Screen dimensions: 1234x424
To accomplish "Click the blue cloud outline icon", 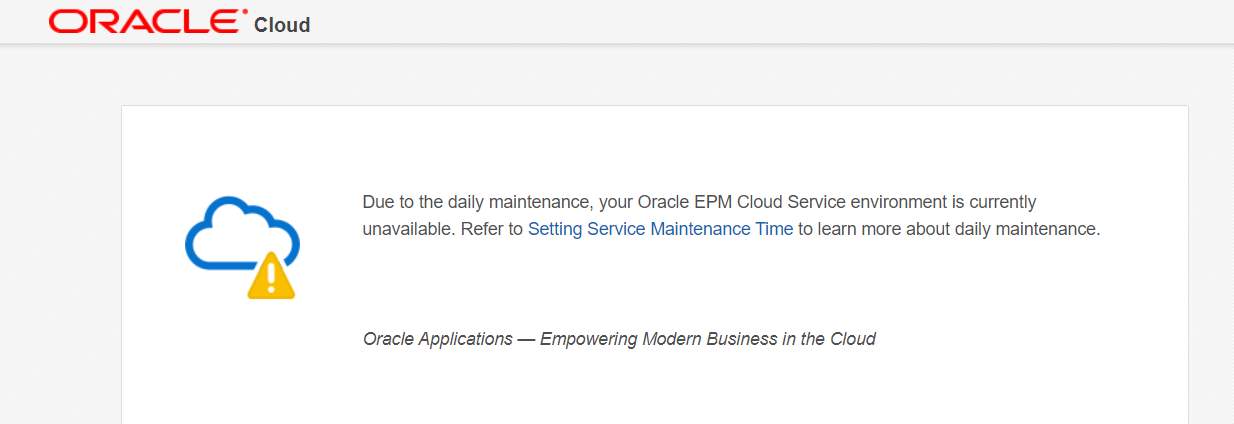I will (242, 237).
